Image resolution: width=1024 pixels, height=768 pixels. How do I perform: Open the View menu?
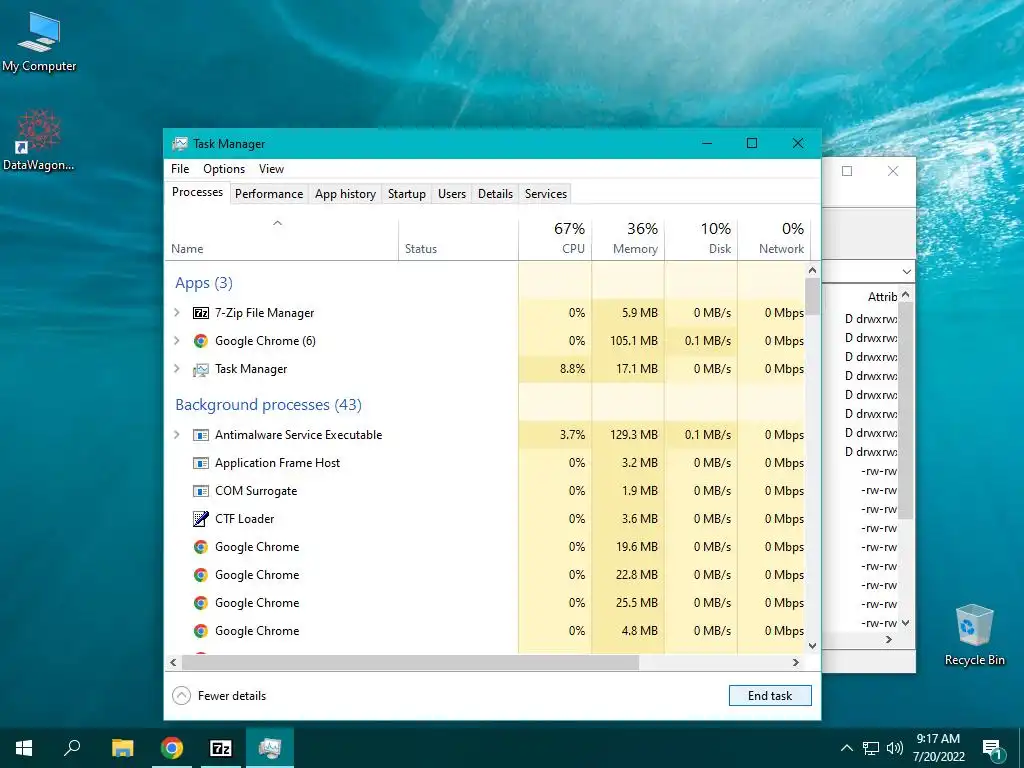[272, 169]
